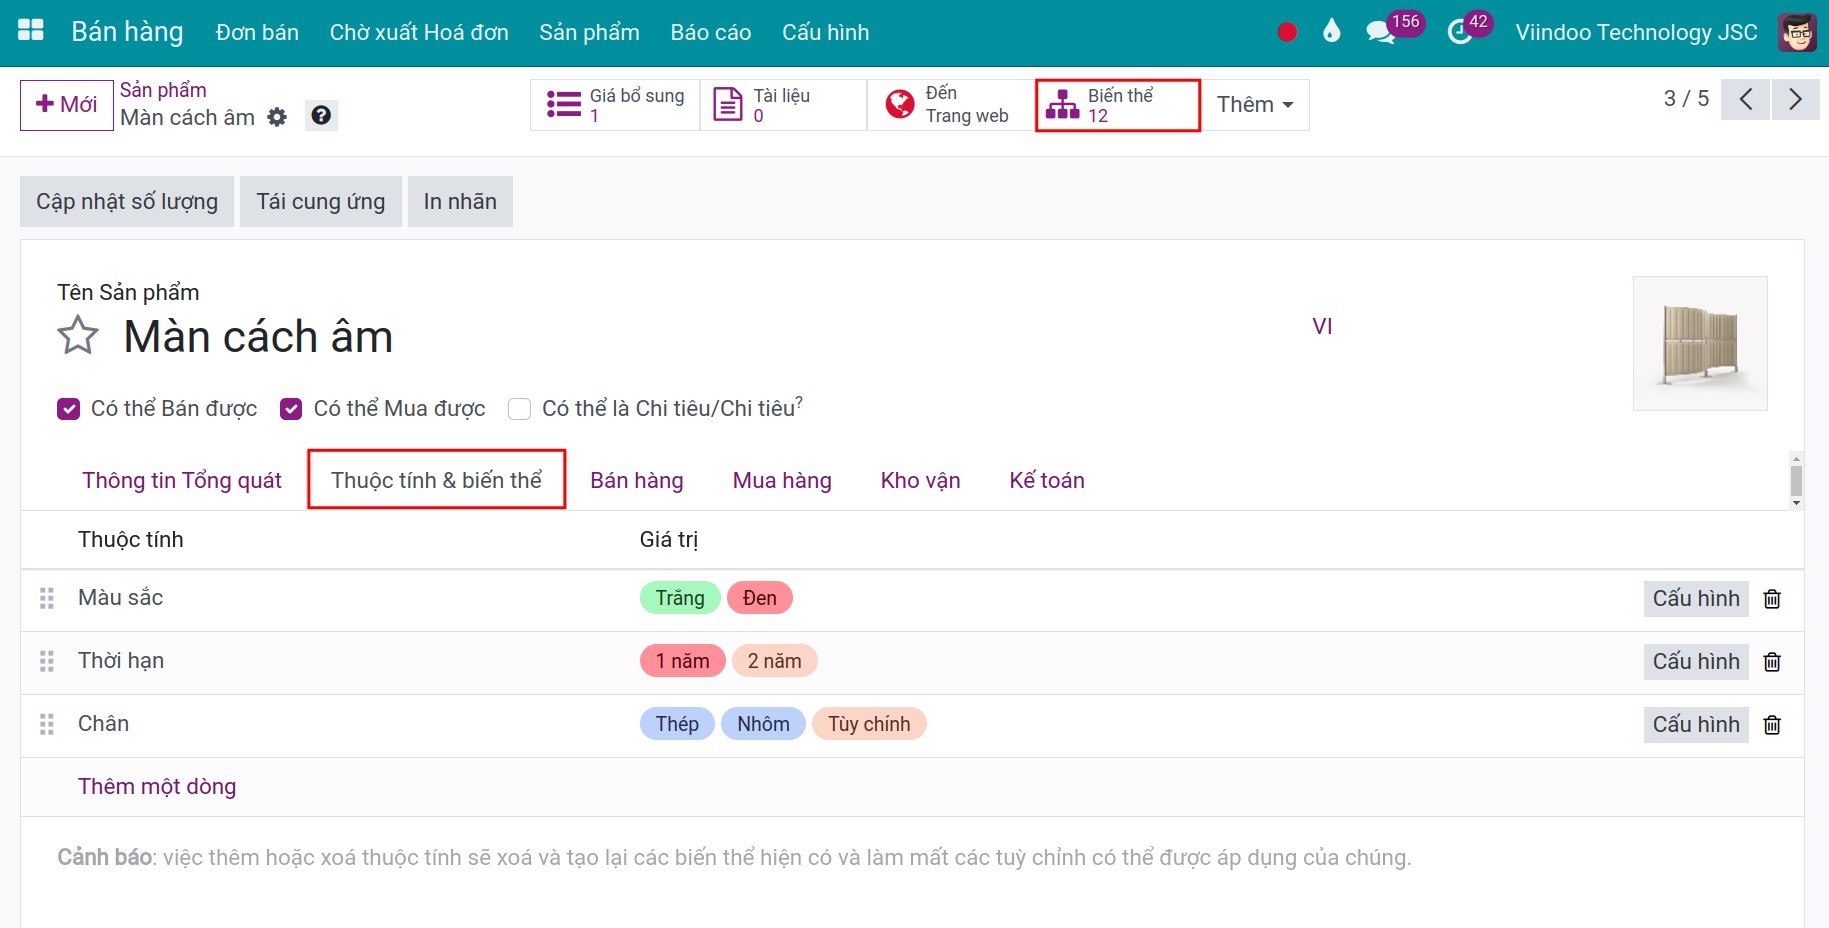Switch to Thông tin Tổng quát tab

(x=182, y=480)
